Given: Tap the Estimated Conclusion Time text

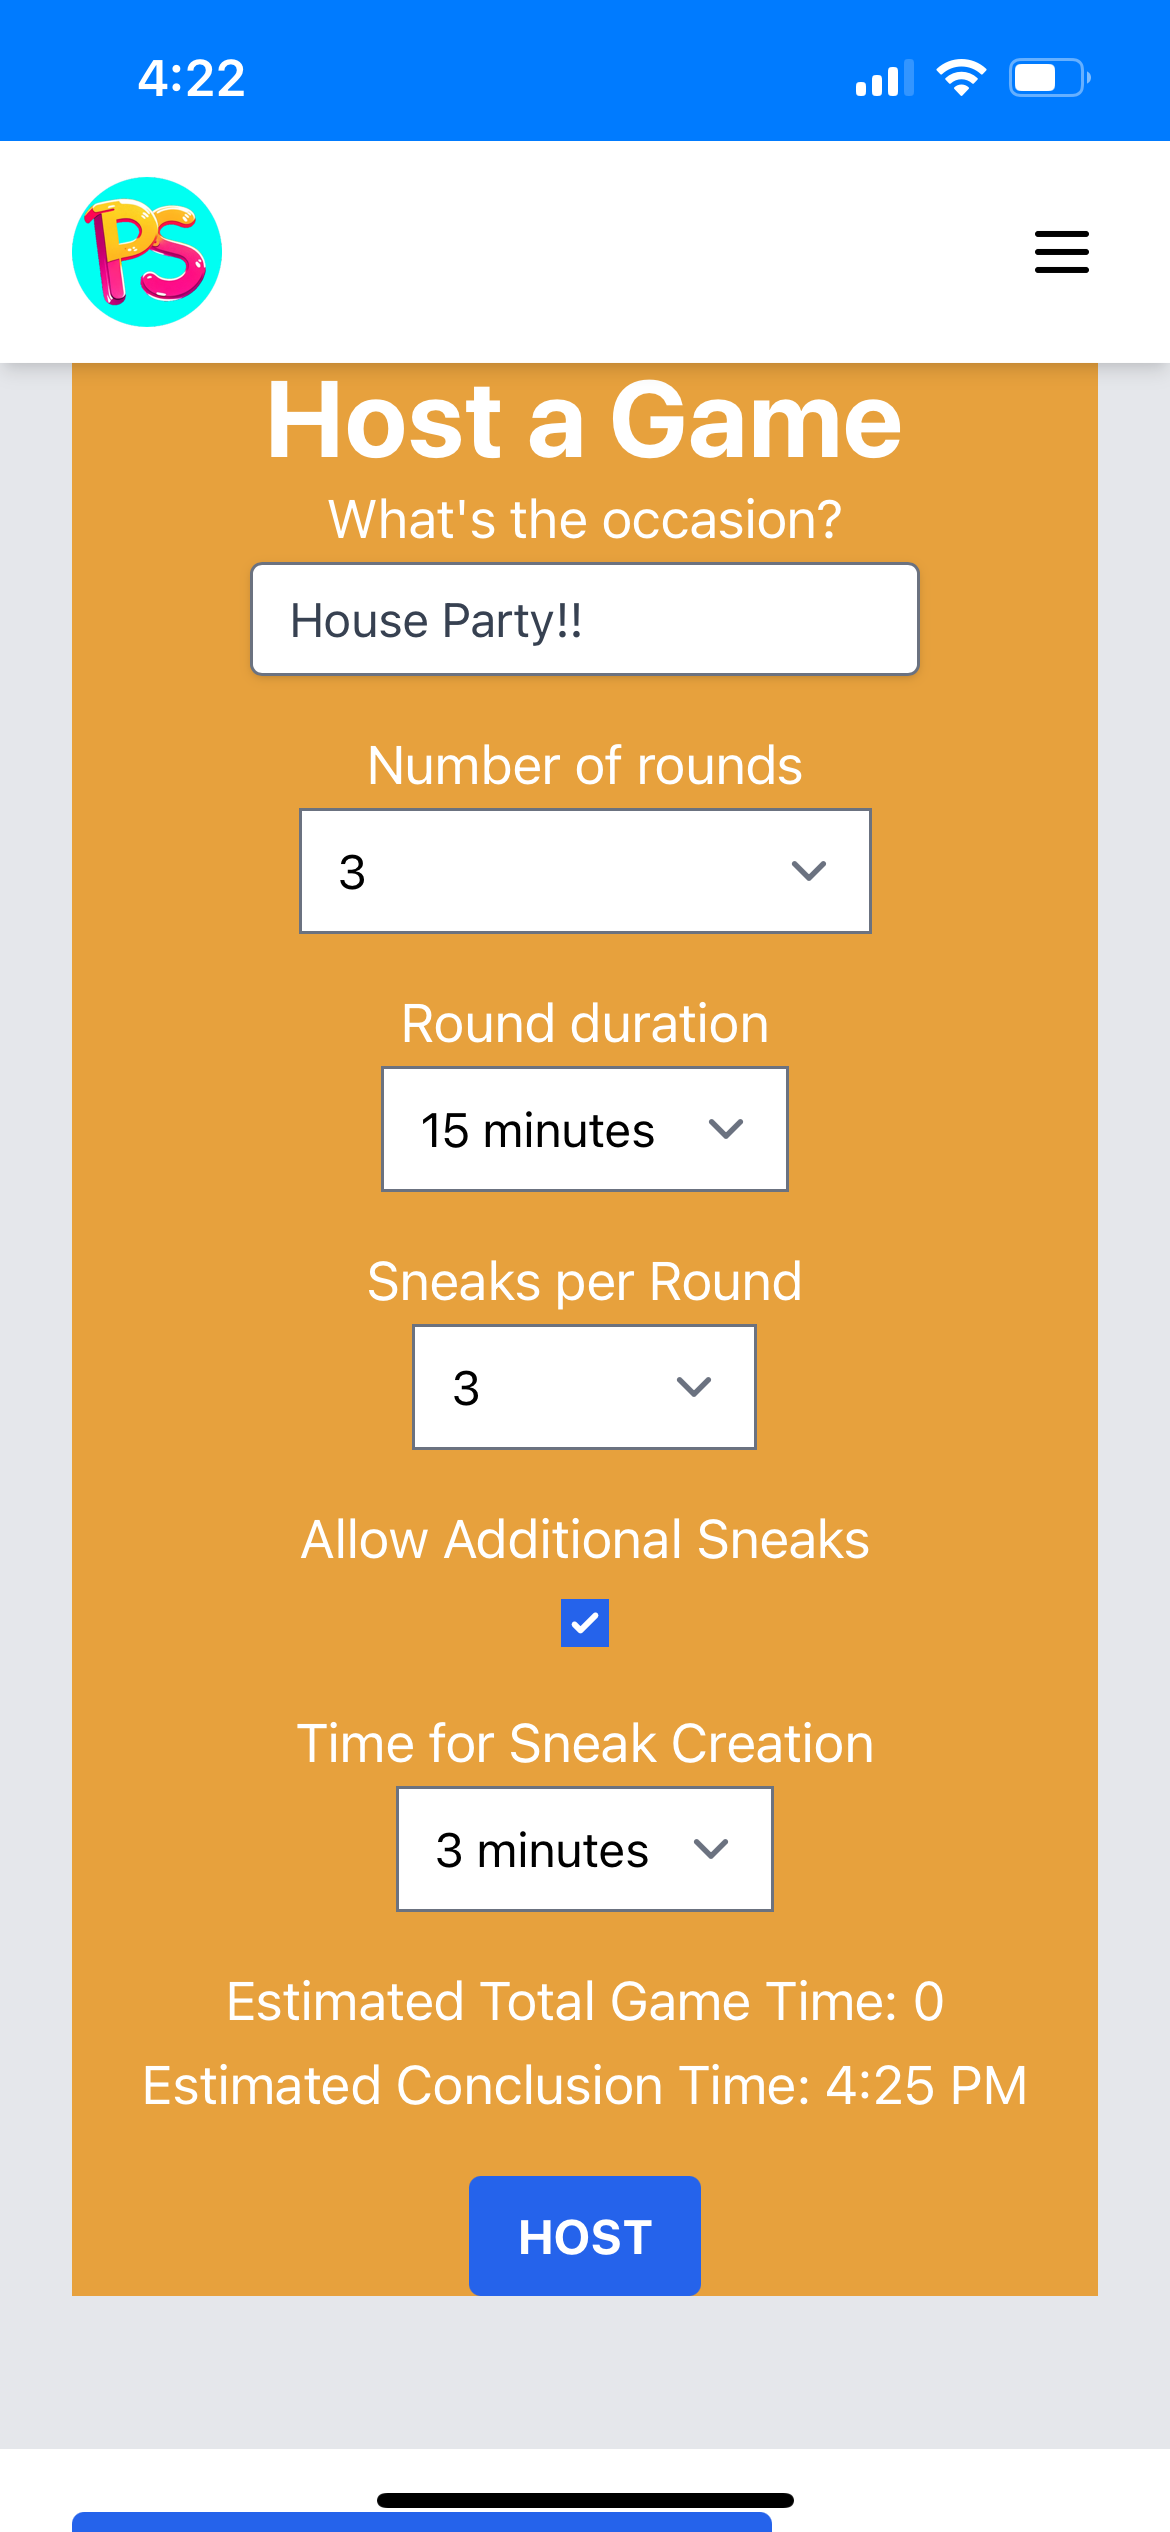Looking at the screenshot, I should tap(585, 2086).
